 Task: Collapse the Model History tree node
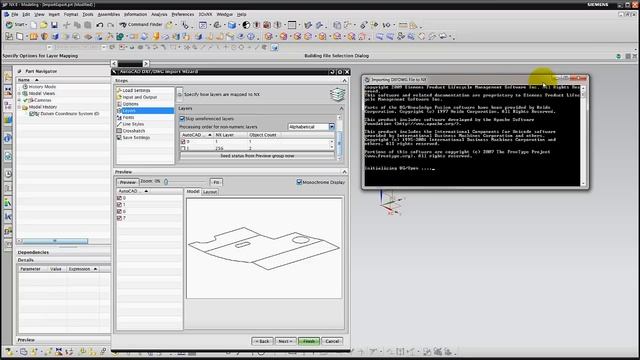[x=20, y=107]
